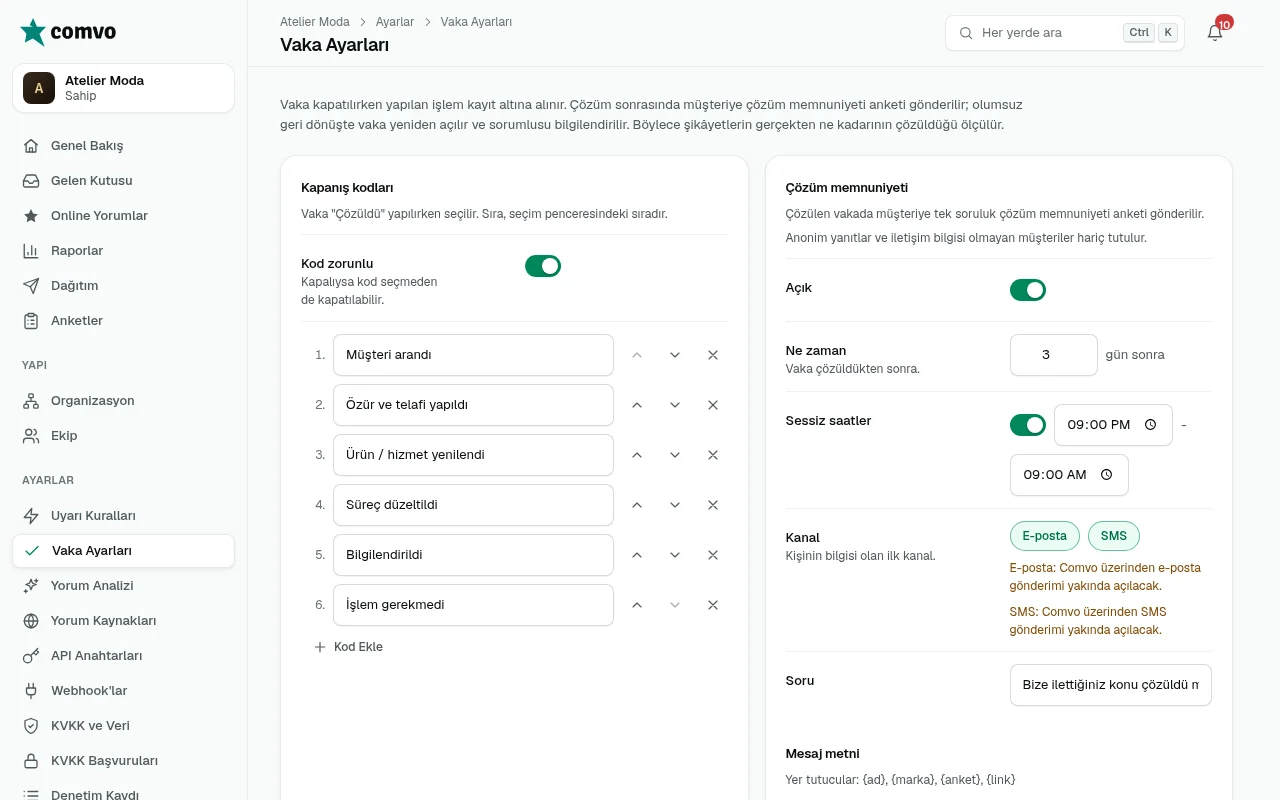1280x800 pixels.
Task: Open clock picker on 09:00 AM field
Action: (1107, 475)
